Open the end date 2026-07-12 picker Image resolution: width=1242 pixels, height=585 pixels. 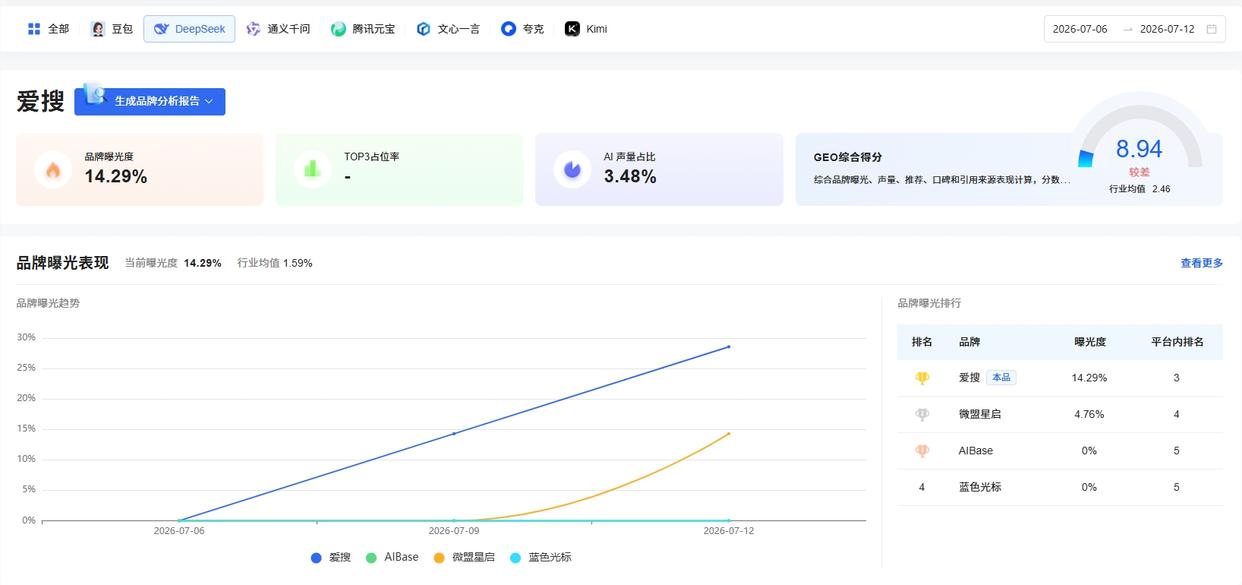(1167, 29)
